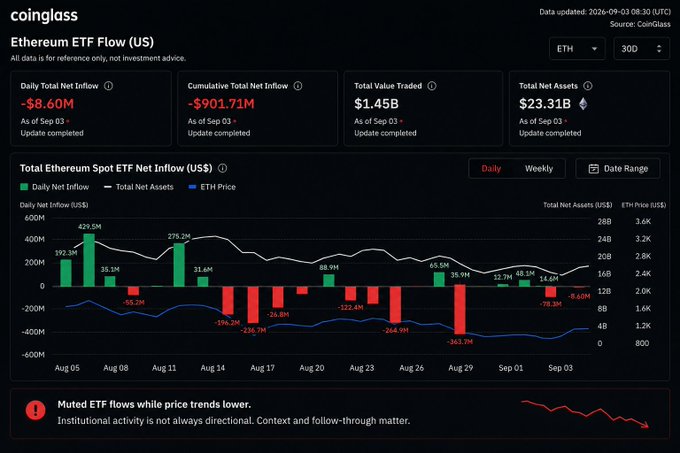This screenshot has width=680, height=453.
Task: Switch chart to Daily view
Action: click(x=491, y=169)
